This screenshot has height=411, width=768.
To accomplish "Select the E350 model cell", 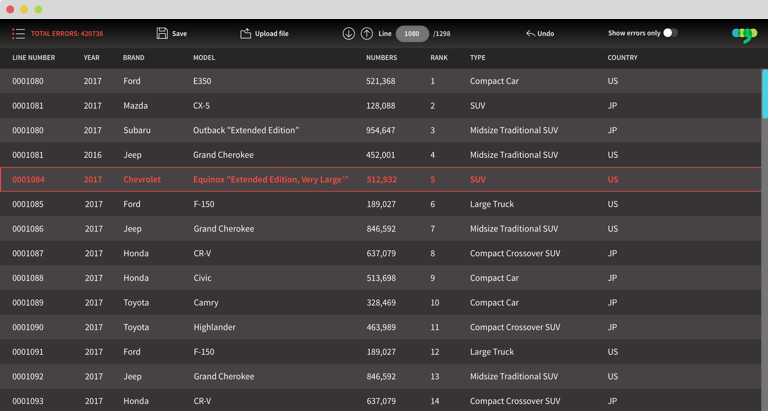I will click(x=202, y=81).
